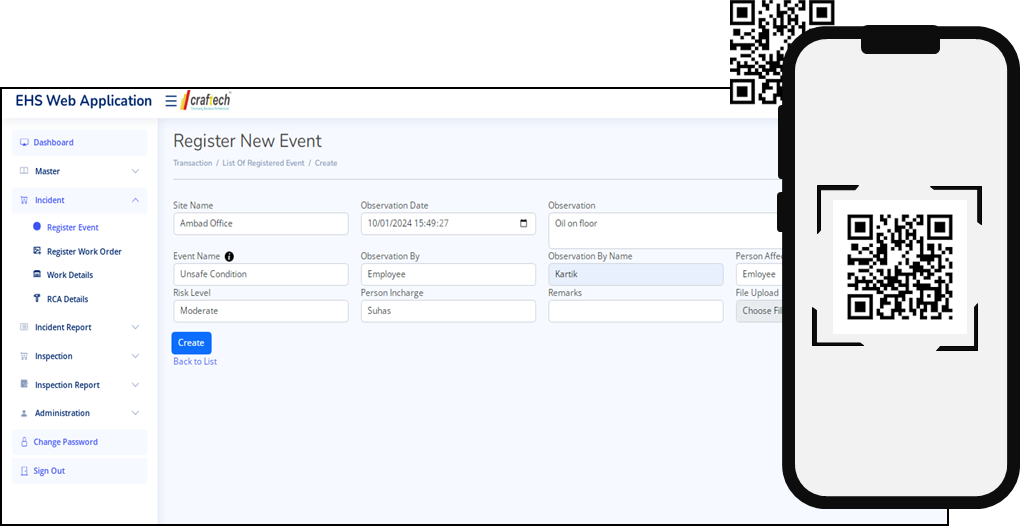The height and width of the screenshot is (526, 1020).
Task: Collapse the Incident menu chevron
Action: coord(135,200)
